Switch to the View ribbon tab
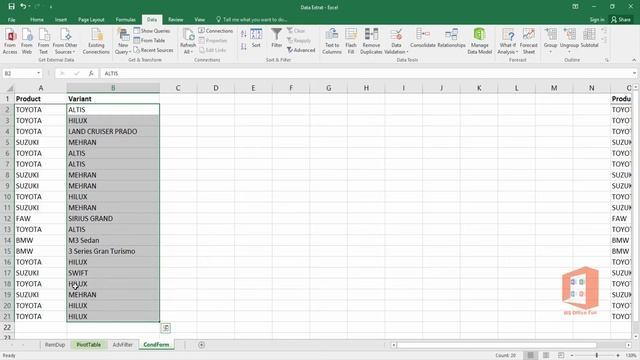 200,20
